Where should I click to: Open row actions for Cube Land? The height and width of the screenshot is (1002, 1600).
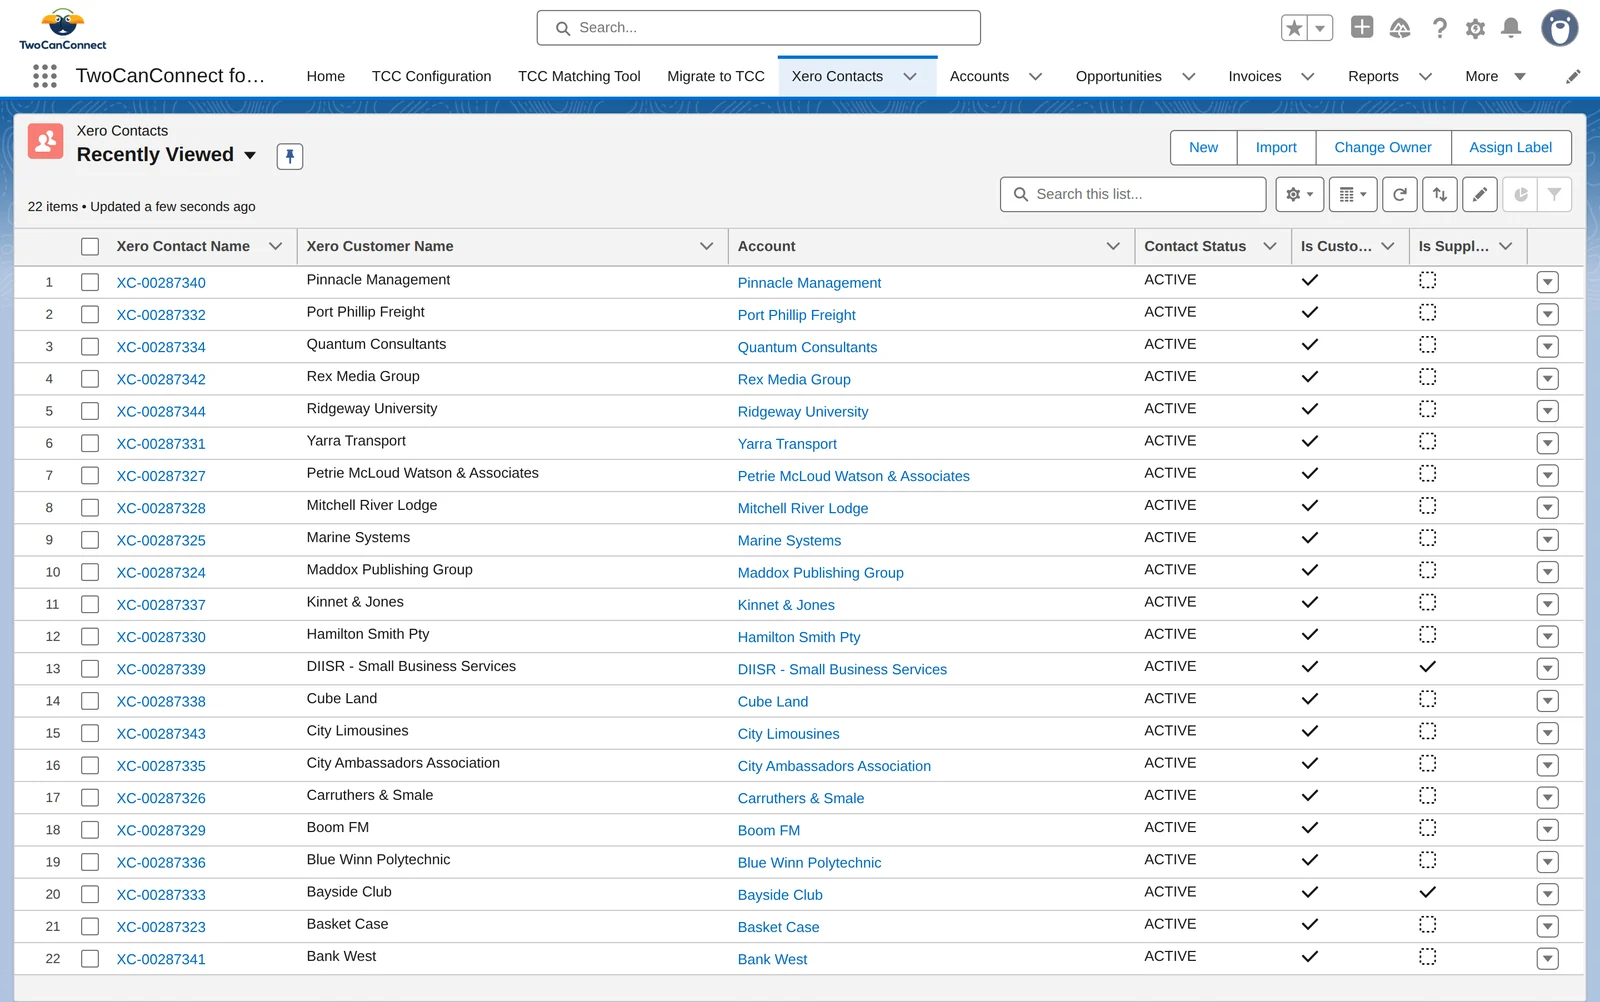coord(1548,701)
